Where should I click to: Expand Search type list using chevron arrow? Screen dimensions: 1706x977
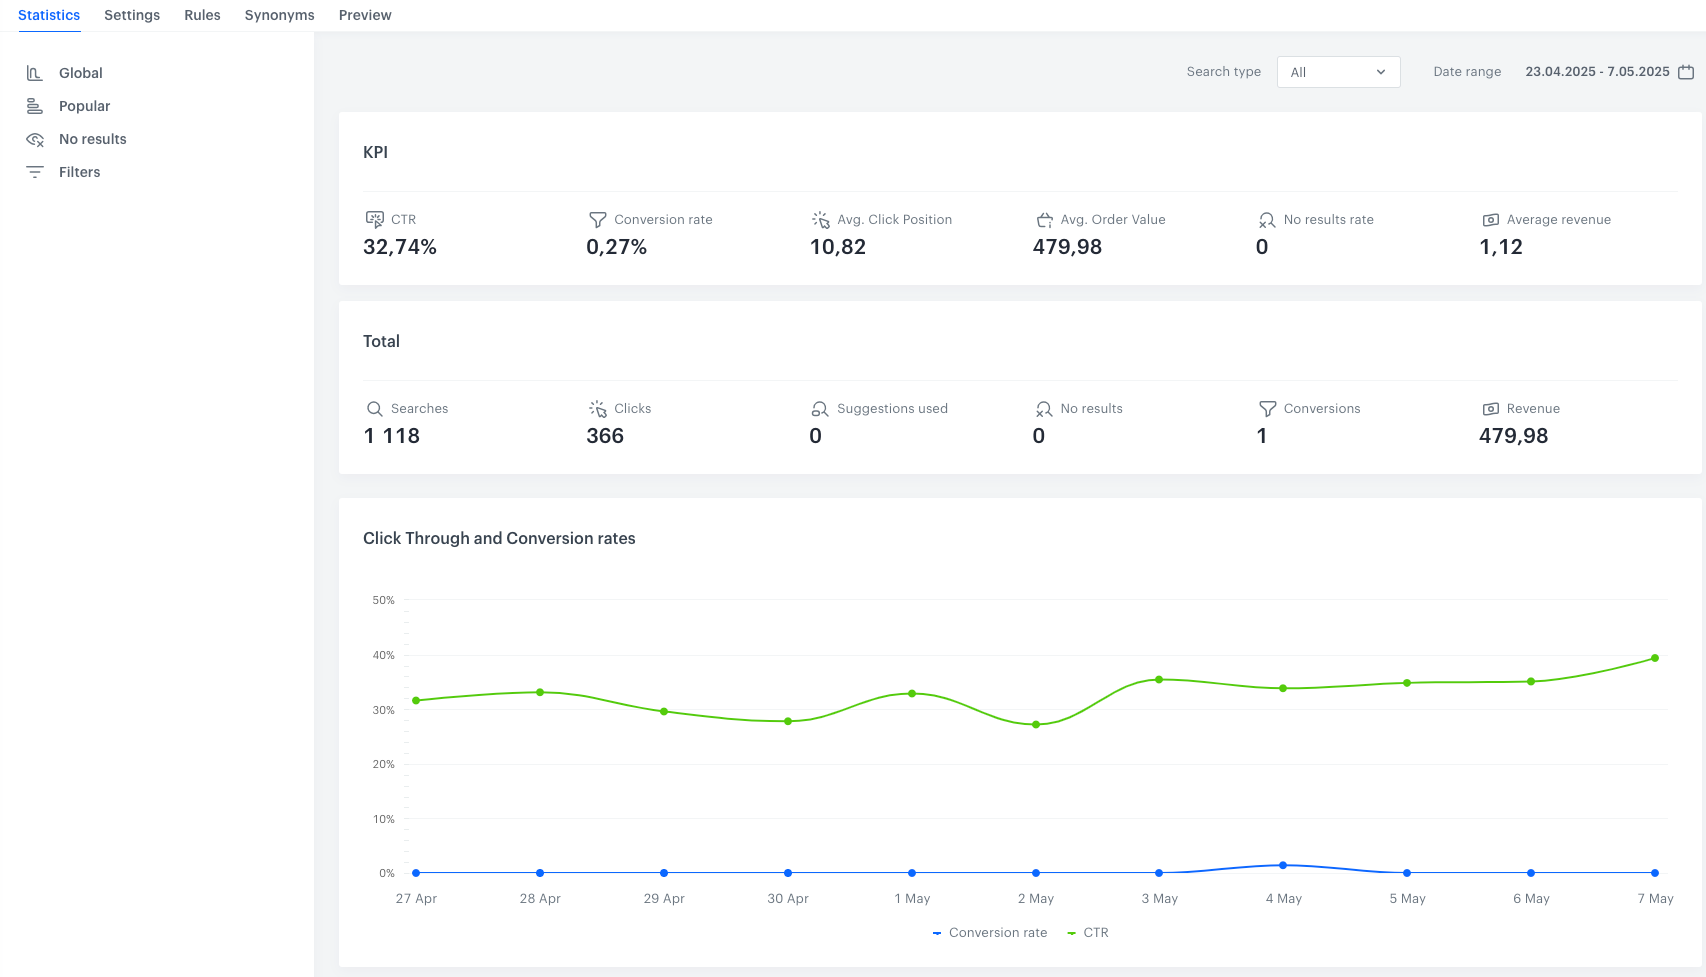tap(1381, 72)
